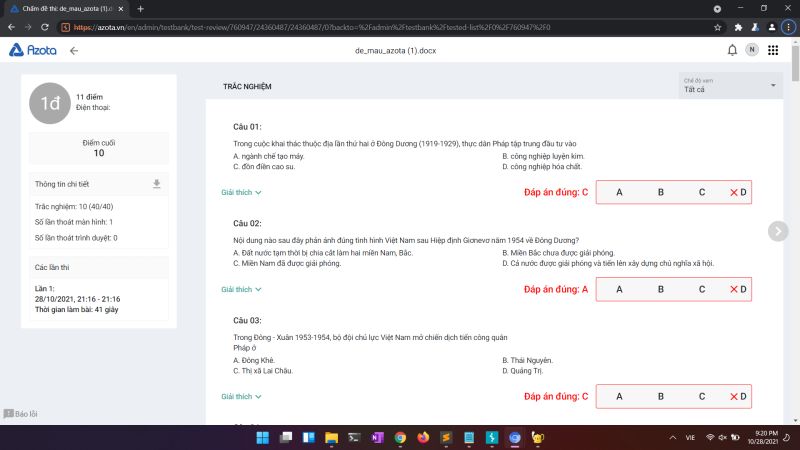
Task: Open notifications bell icon
Action: click(x=732, y=50)
